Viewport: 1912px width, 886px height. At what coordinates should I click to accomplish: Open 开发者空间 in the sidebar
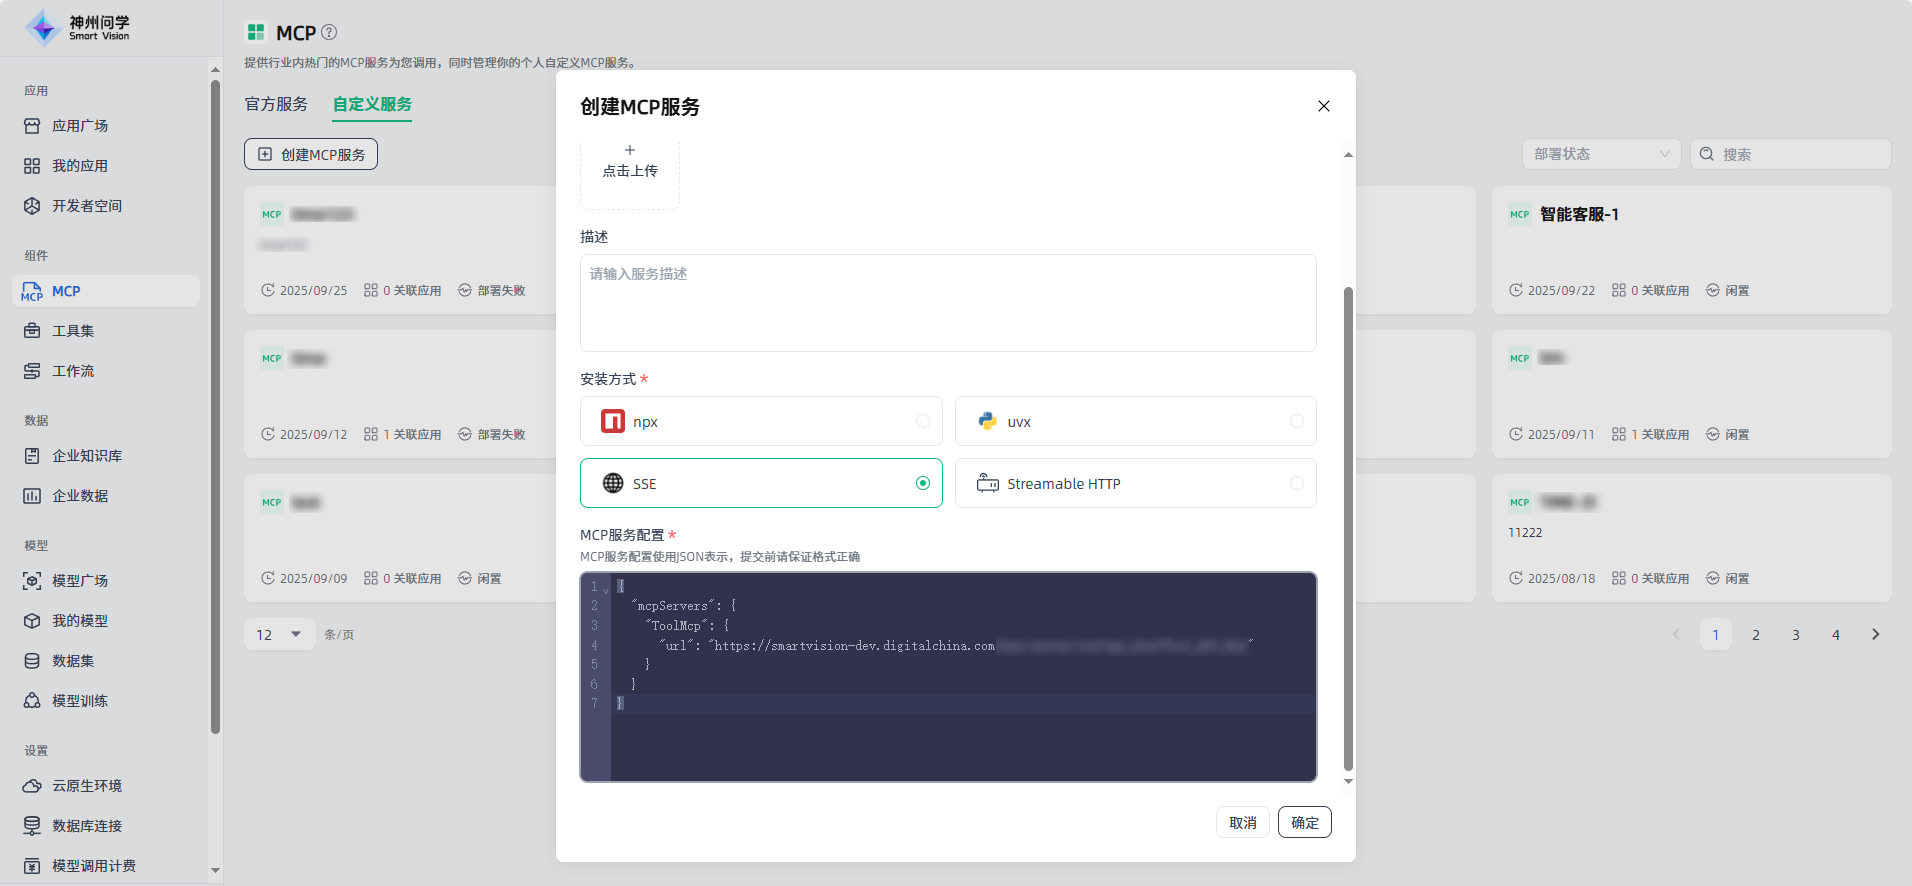pos(86,206)
